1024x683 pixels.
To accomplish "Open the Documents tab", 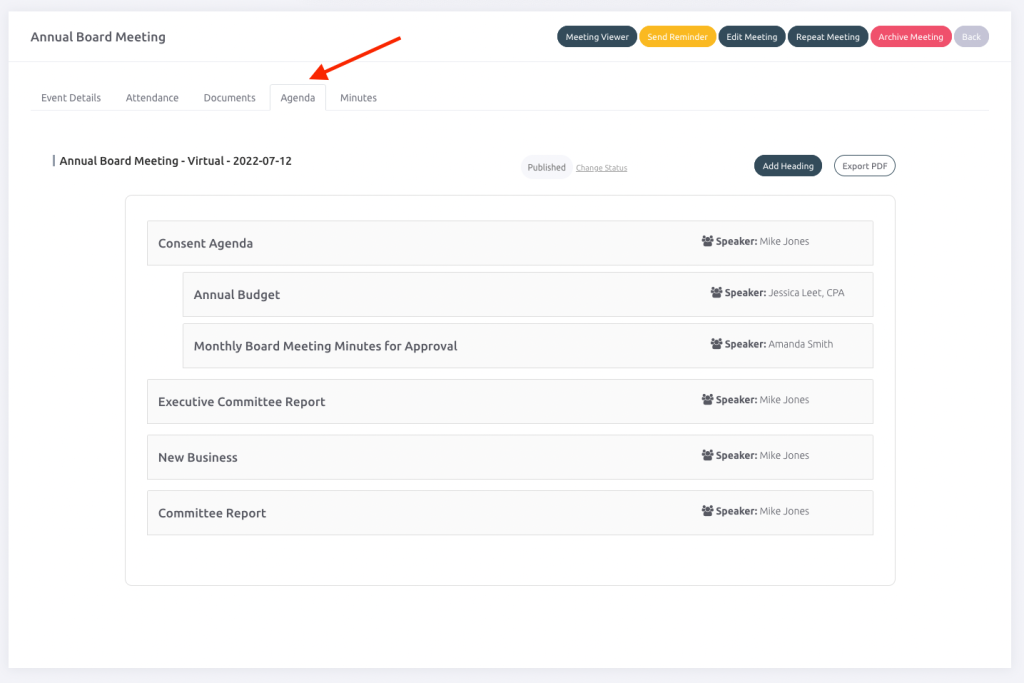I will tap(229, 98).
